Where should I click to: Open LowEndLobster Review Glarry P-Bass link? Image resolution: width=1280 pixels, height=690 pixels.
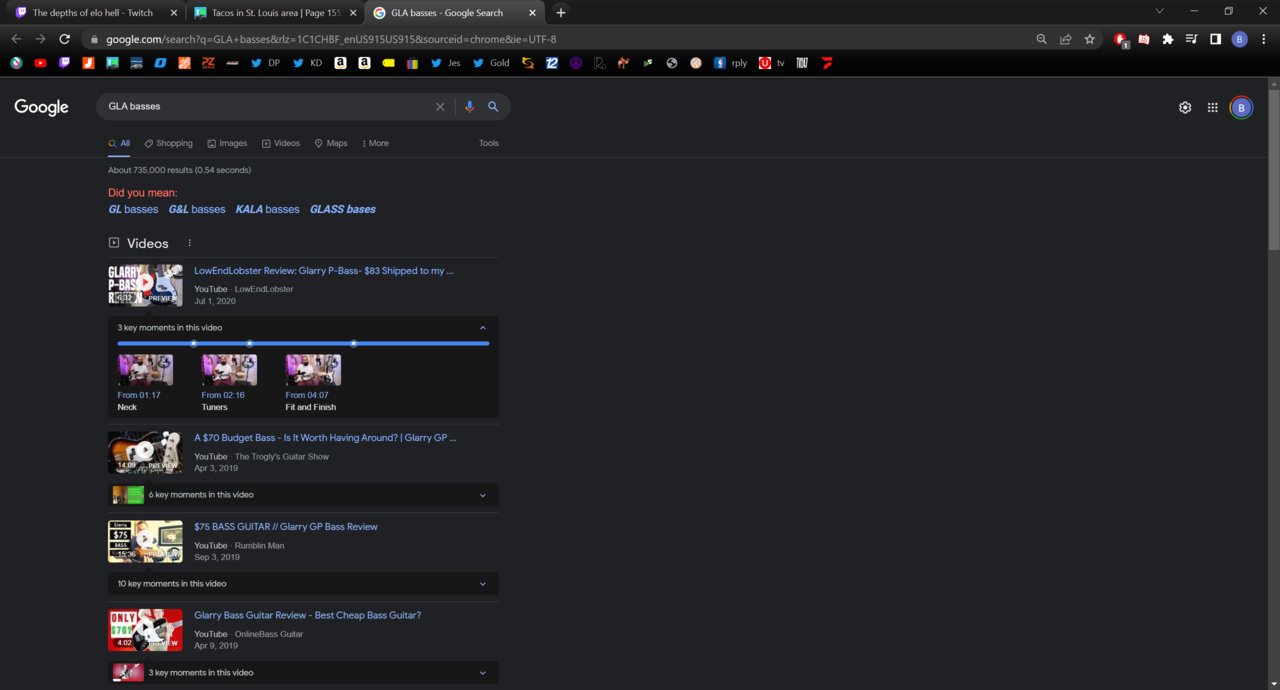pos(324,271)
